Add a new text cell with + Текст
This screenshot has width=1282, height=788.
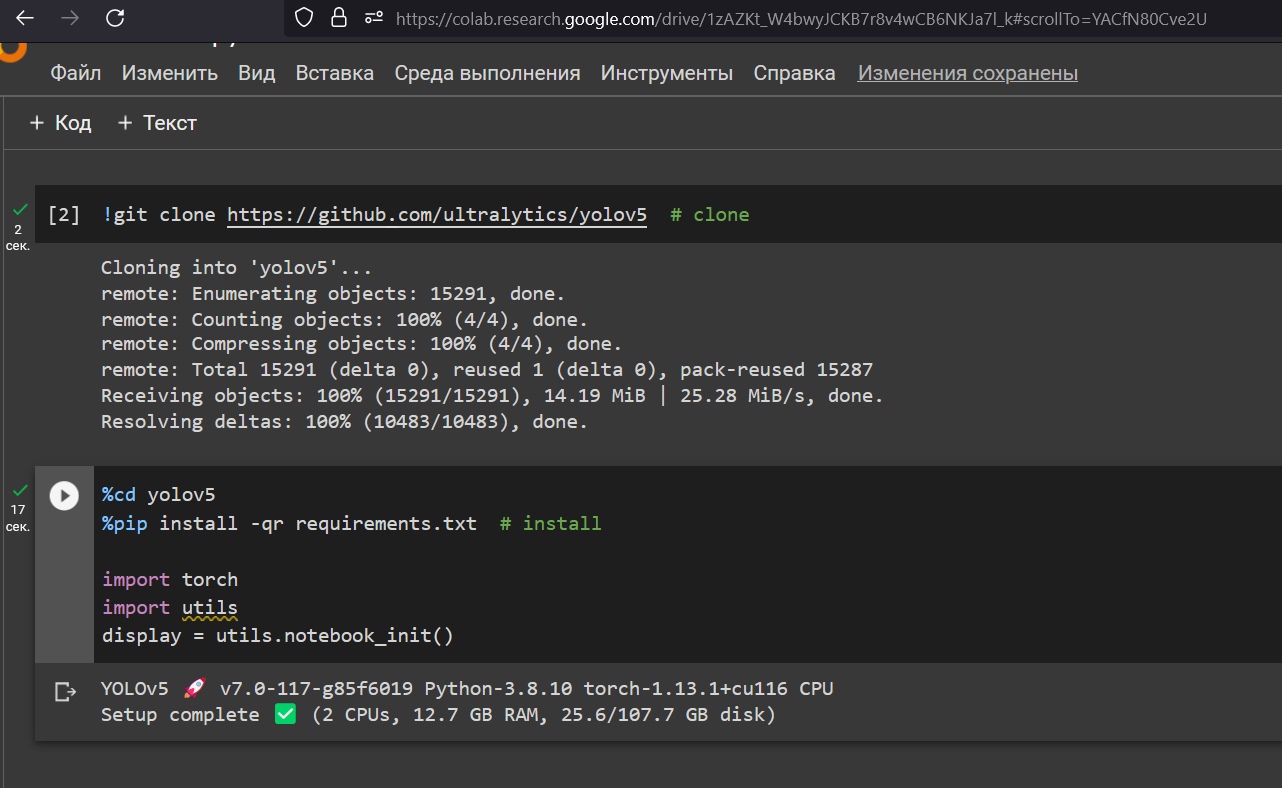click(x=157, y=123)
